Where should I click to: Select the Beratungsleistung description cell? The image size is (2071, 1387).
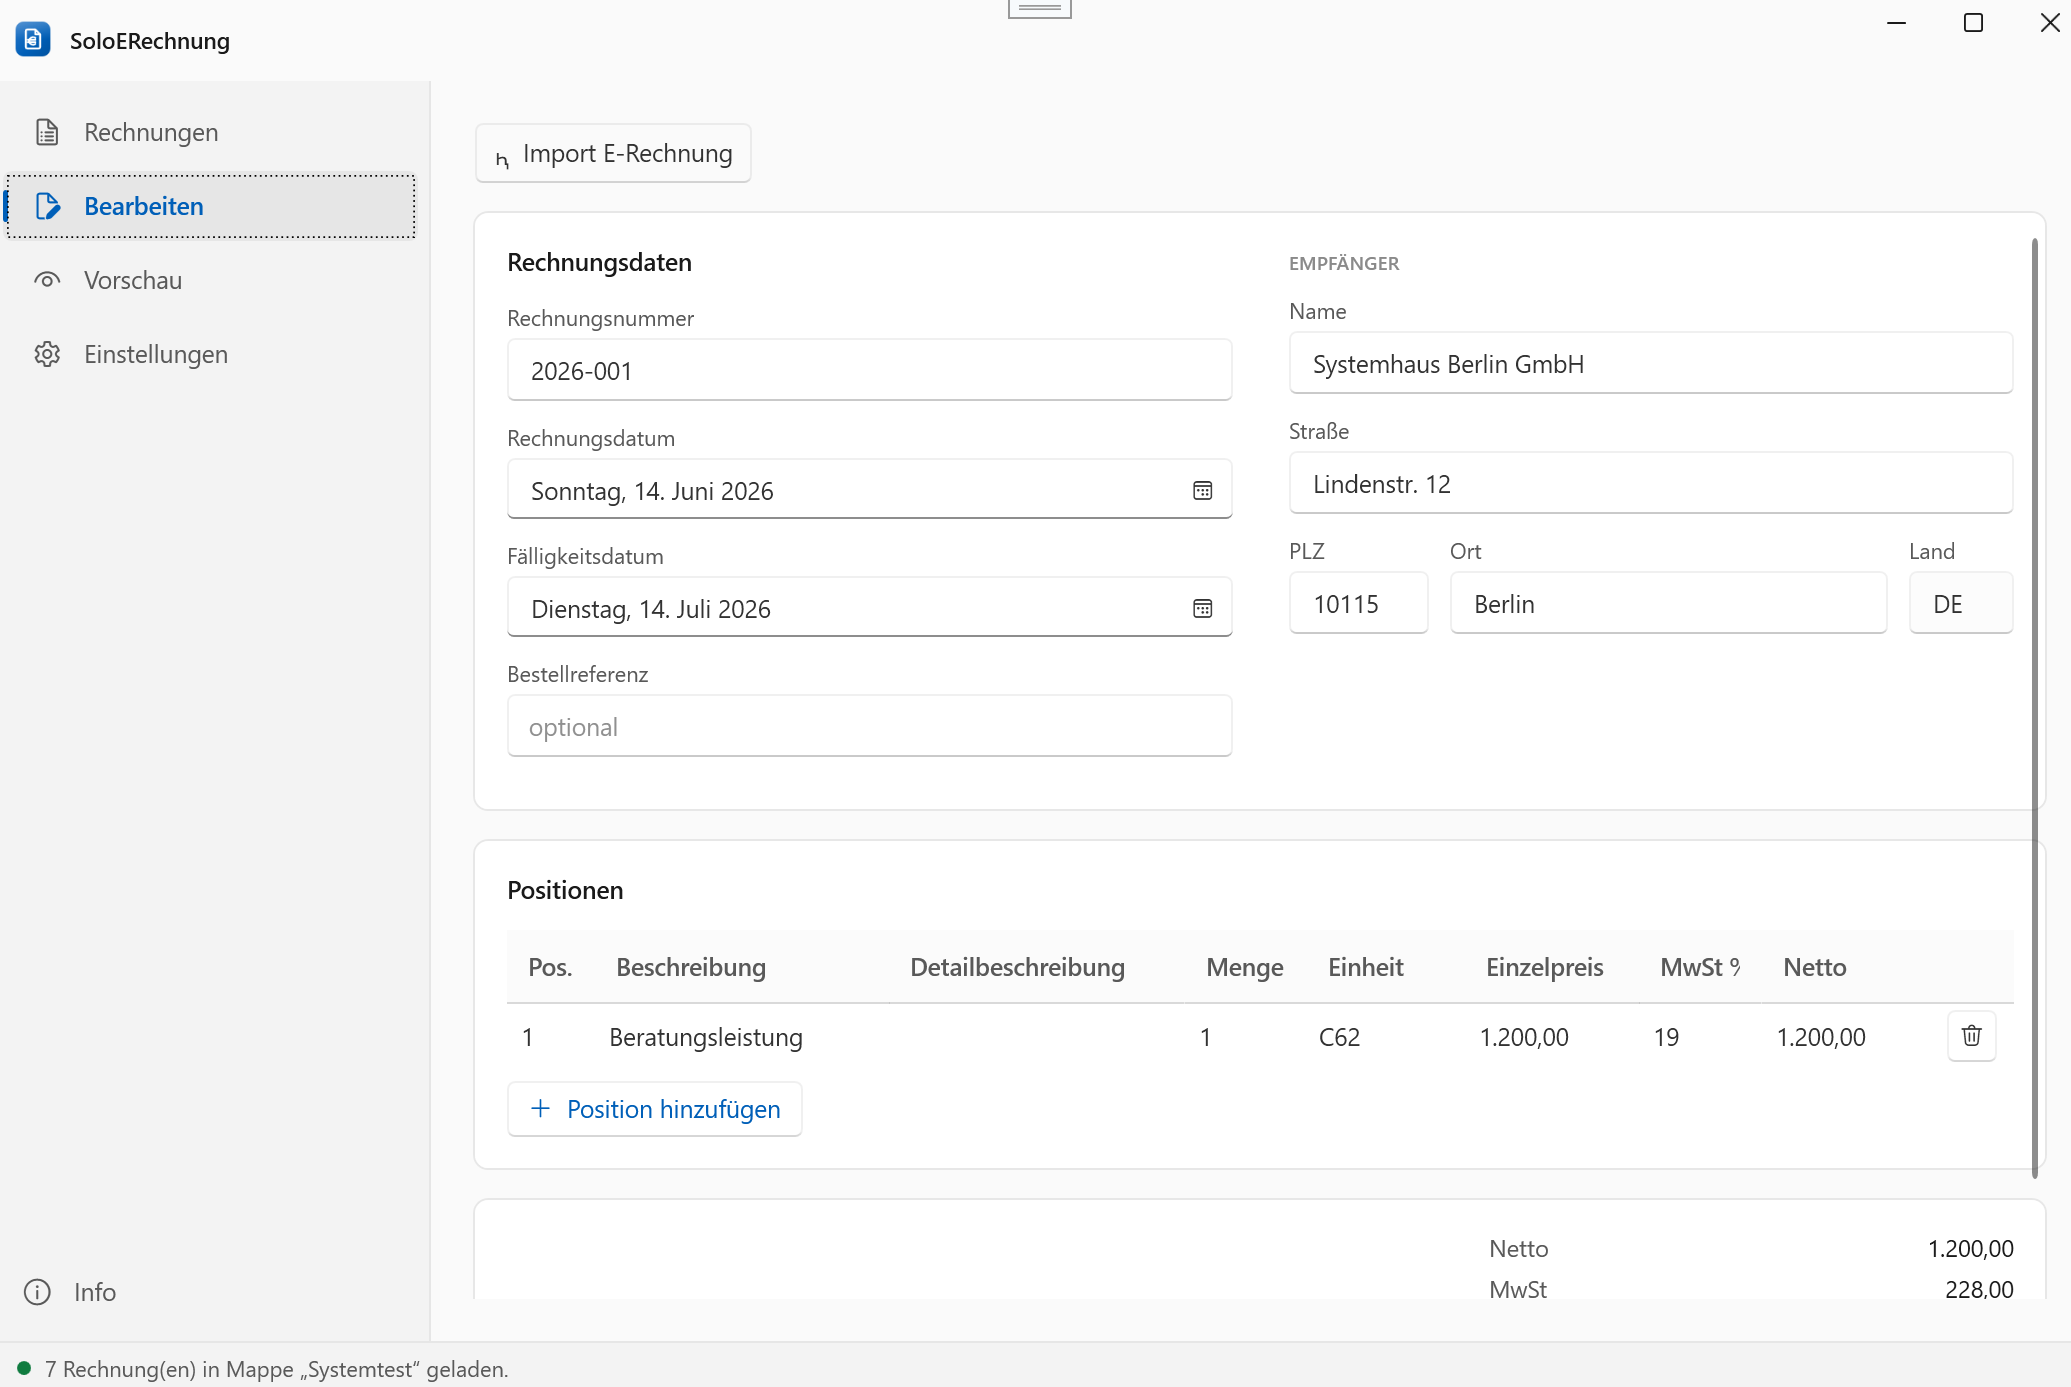[x=705, y=1037]
